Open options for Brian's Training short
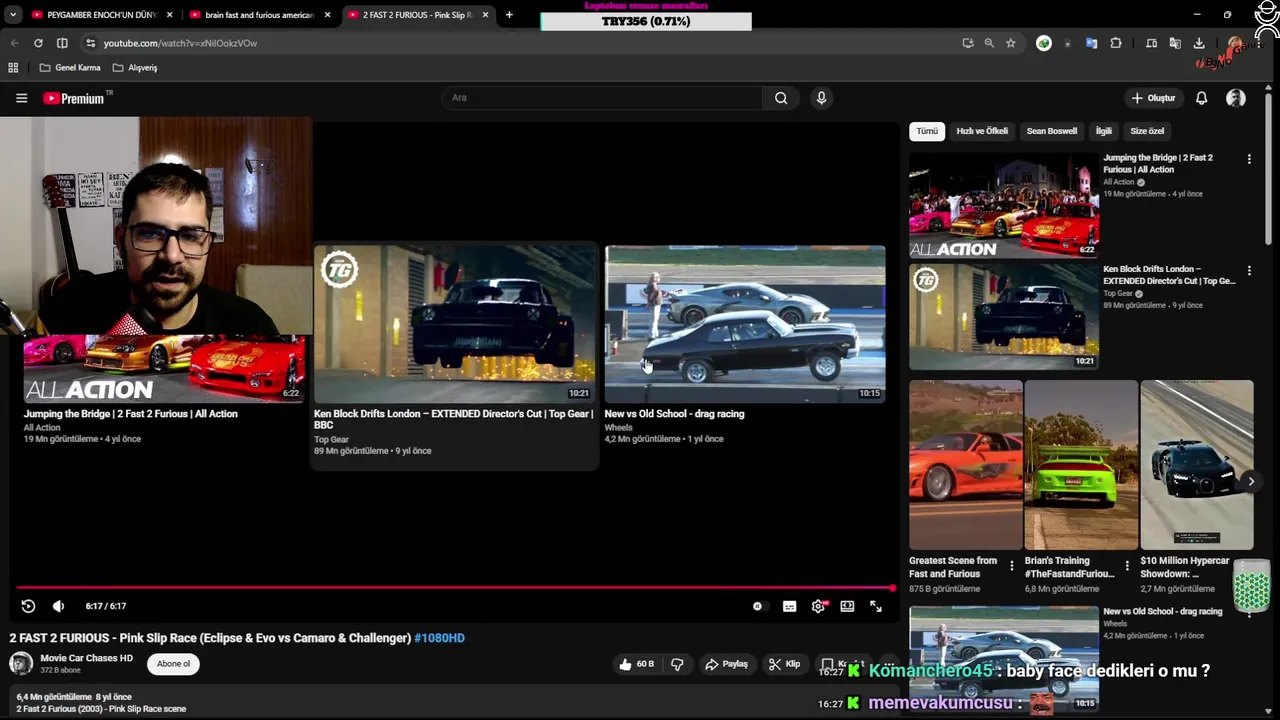Screen dimensions: 1280x720 [1127, 566]
